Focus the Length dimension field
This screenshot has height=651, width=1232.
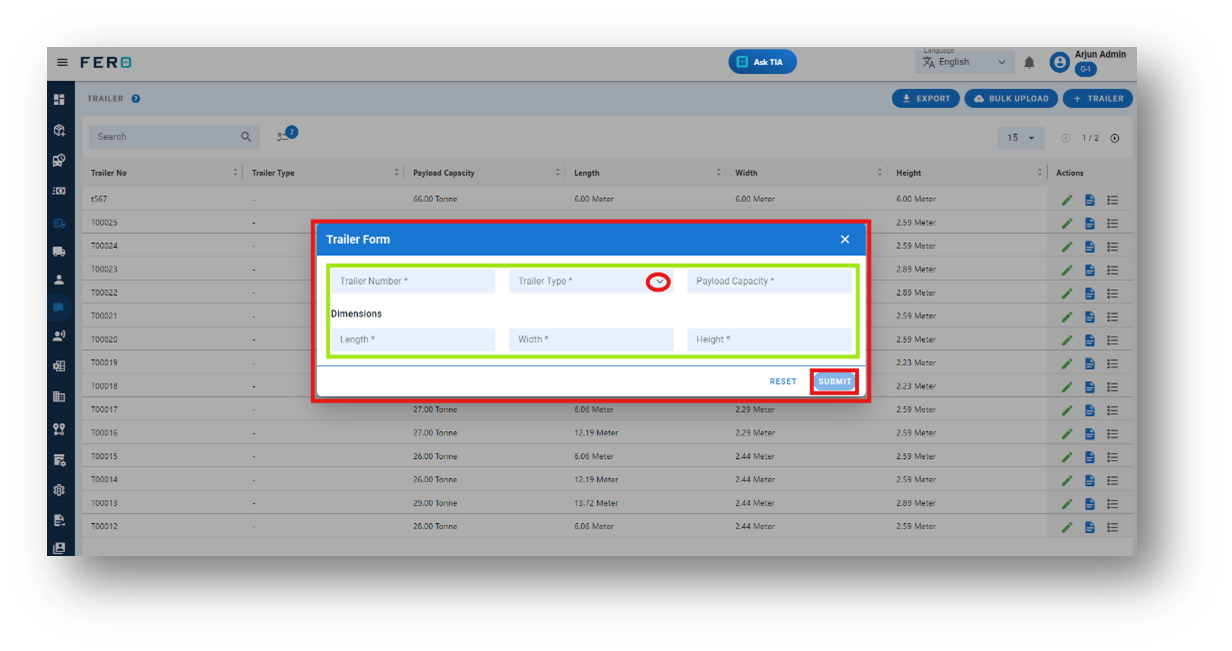point(413,339)
